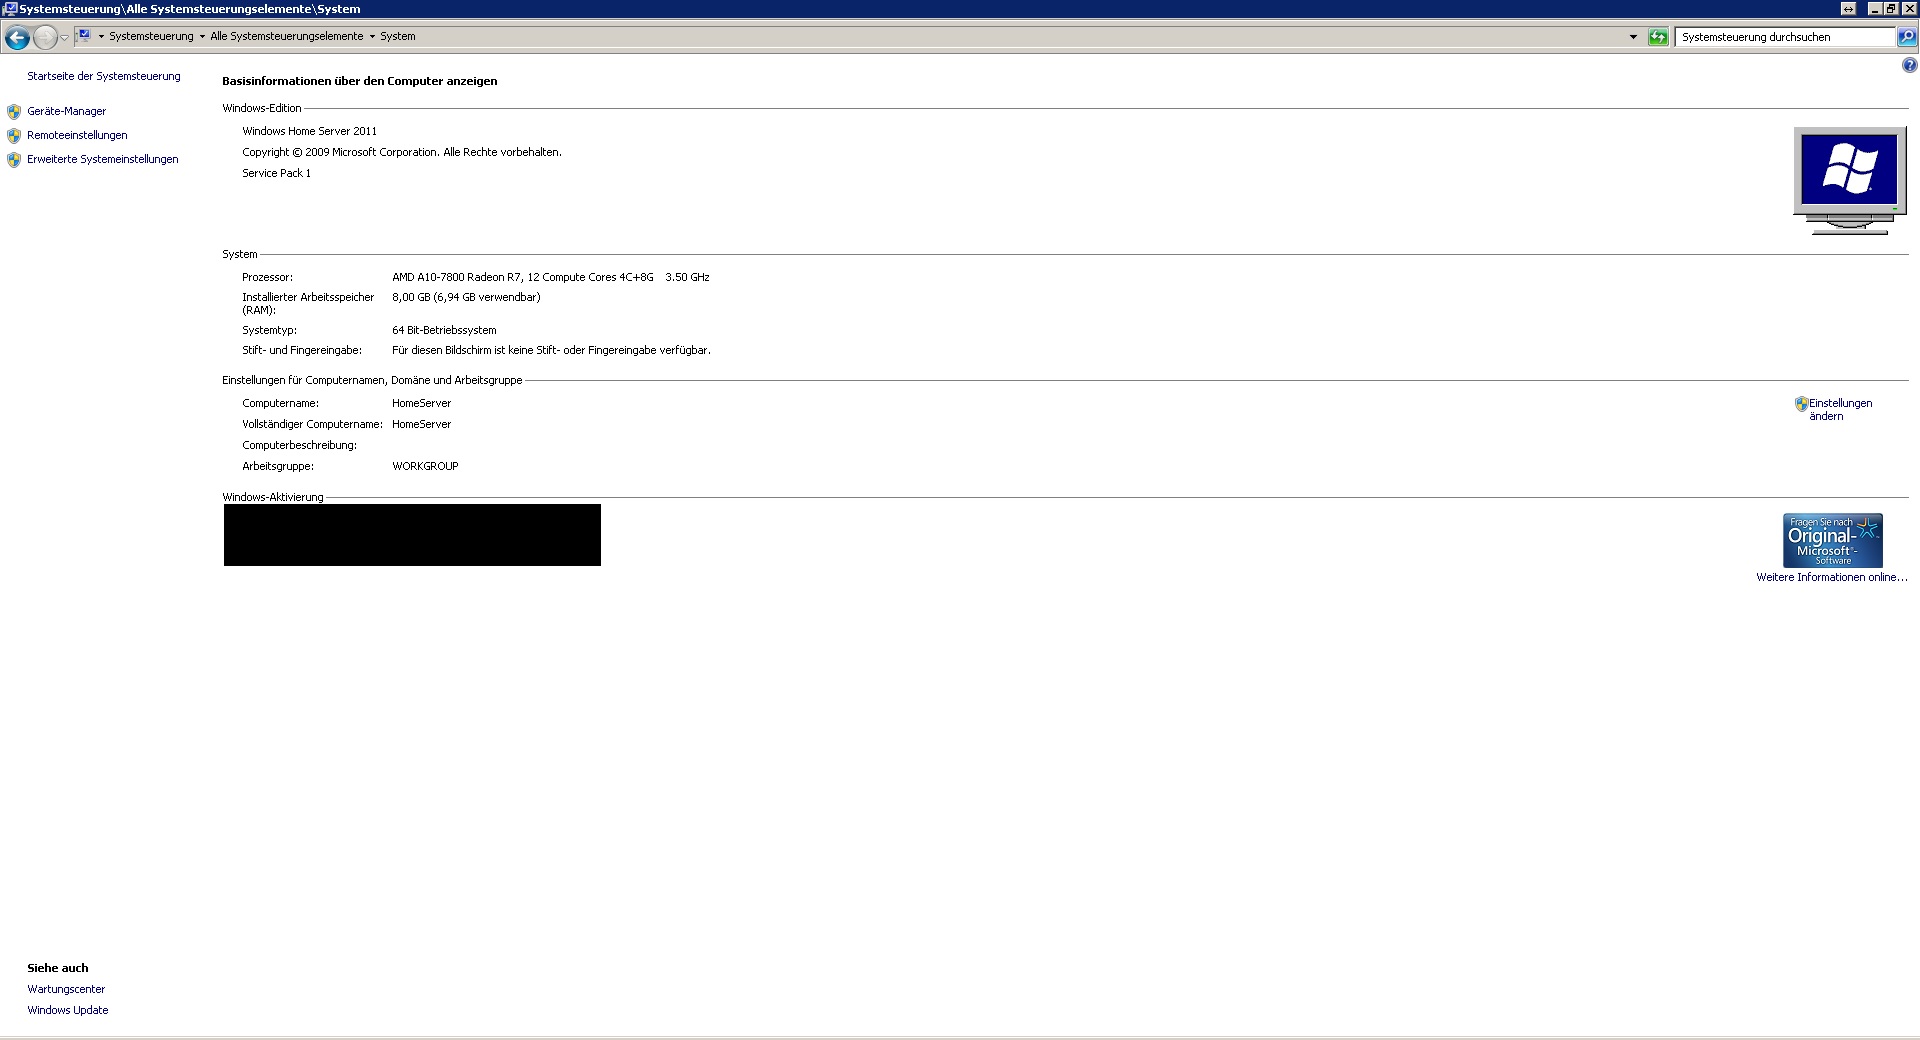Click the blue Back arrow button
Viewport: 1920px width, 1040px height.
(x=17, y=38)
